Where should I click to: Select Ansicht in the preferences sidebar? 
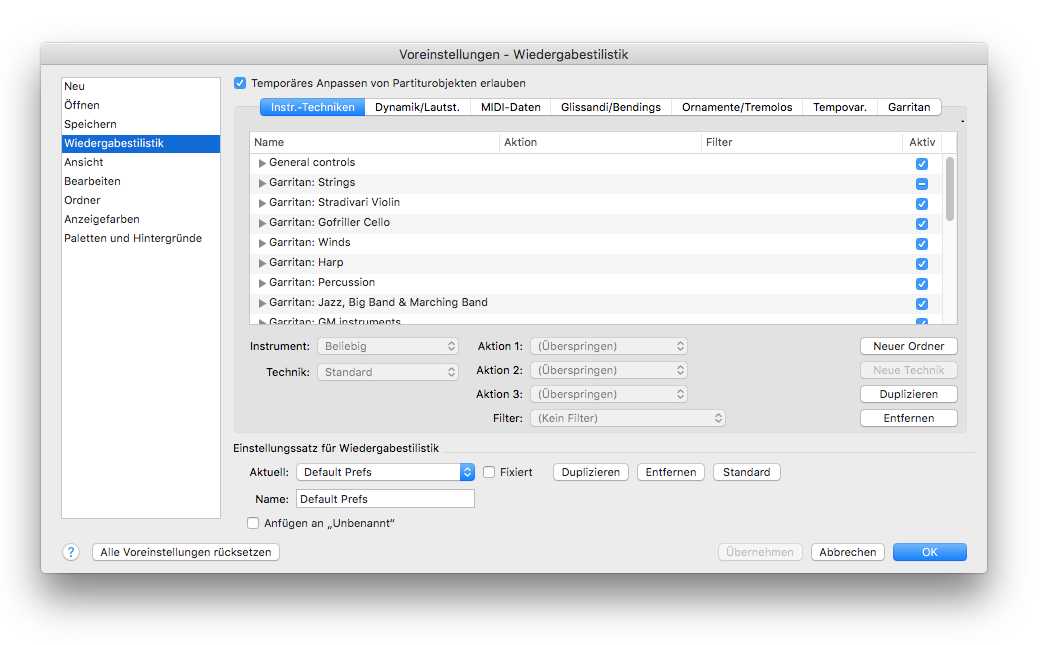tap(140, 163)
